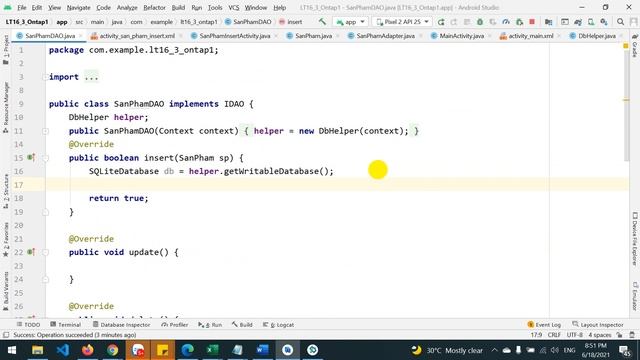Open the Pixel 2 API 25 device dropdown
The image size is (640, 360).
[x=402, y=22]
